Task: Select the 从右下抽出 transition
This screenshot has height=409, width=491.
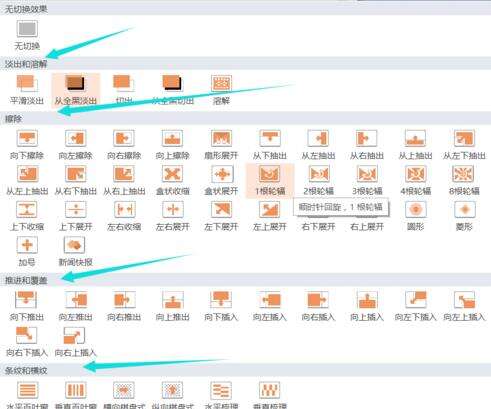Action: (76, 181)
